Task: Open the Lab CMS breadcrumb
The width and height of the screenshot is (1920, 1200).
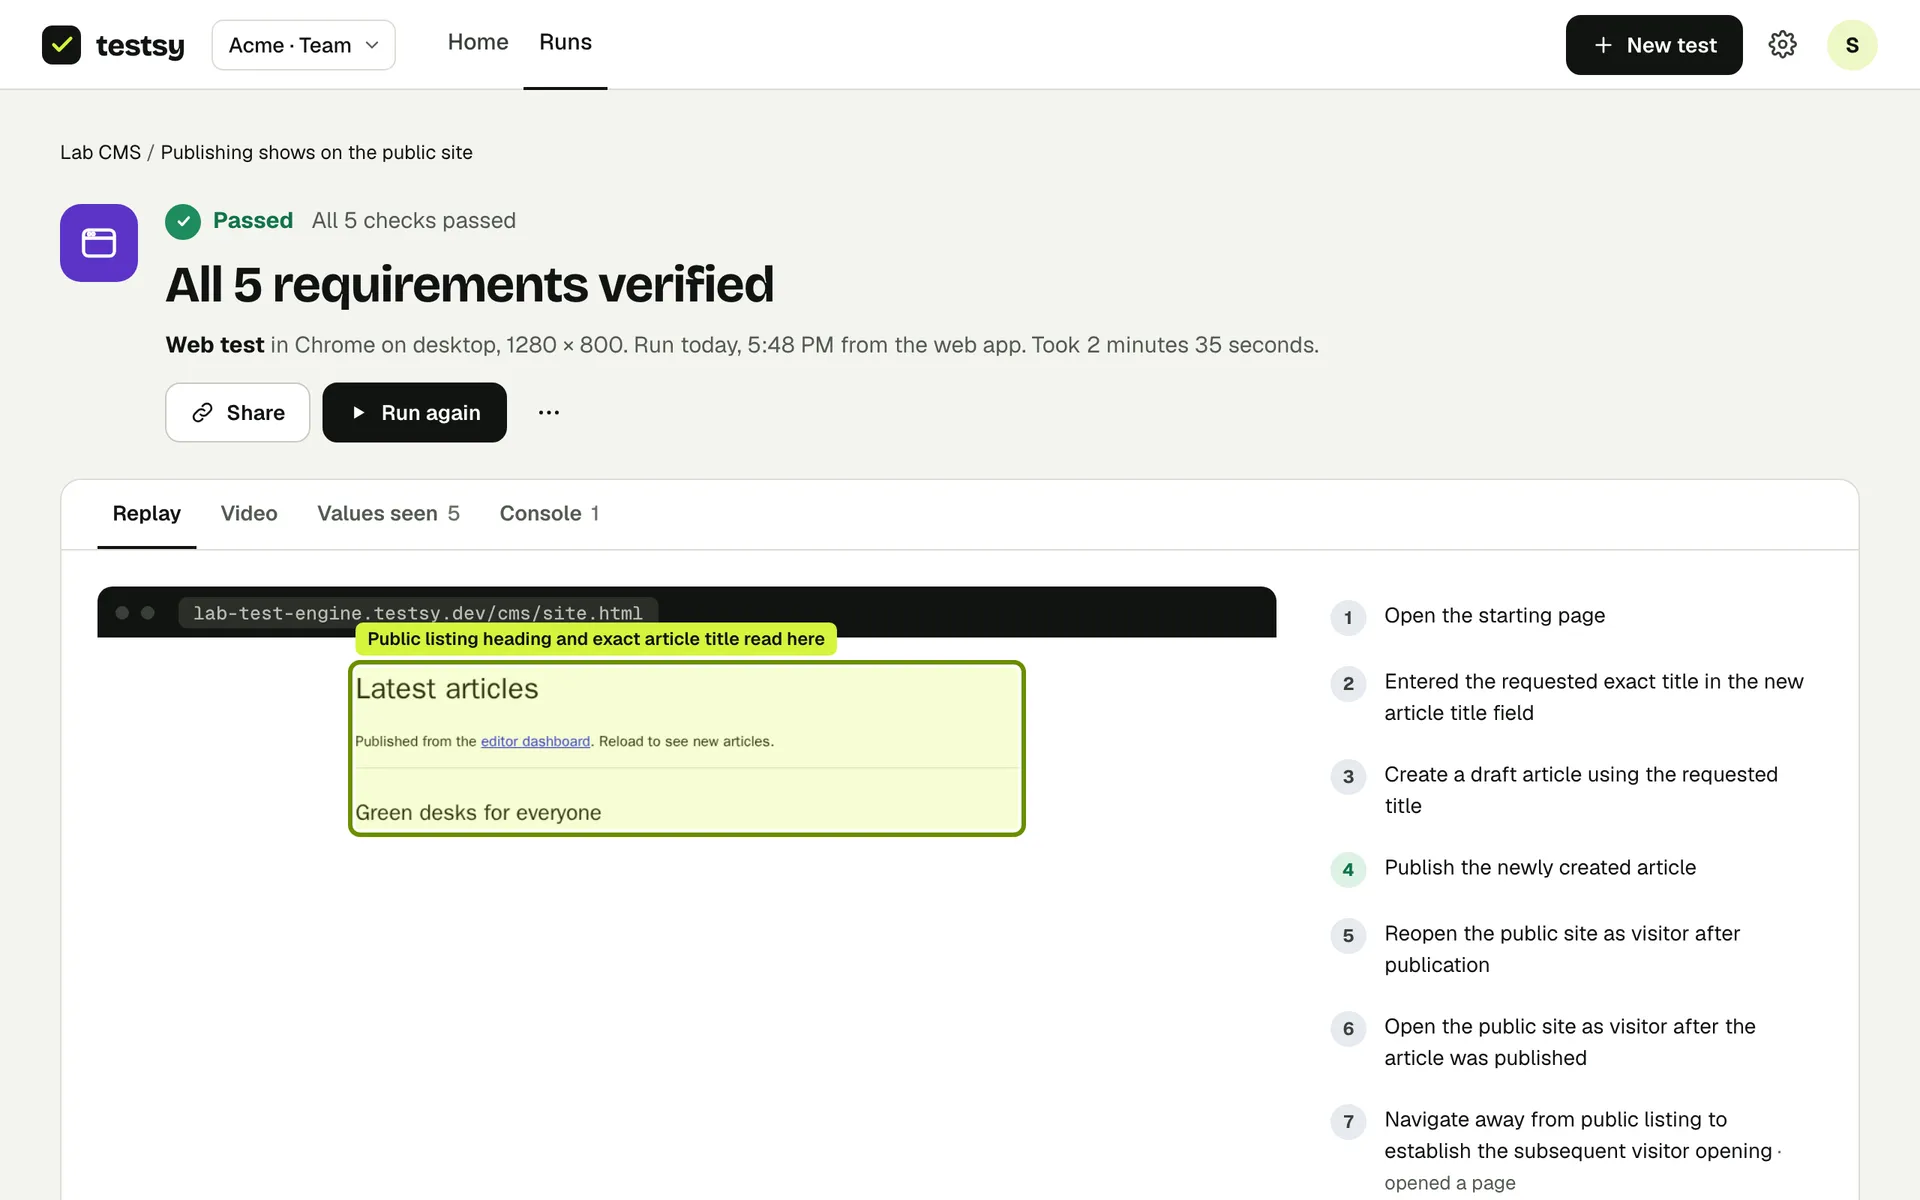Action: (x=100, y=152)
